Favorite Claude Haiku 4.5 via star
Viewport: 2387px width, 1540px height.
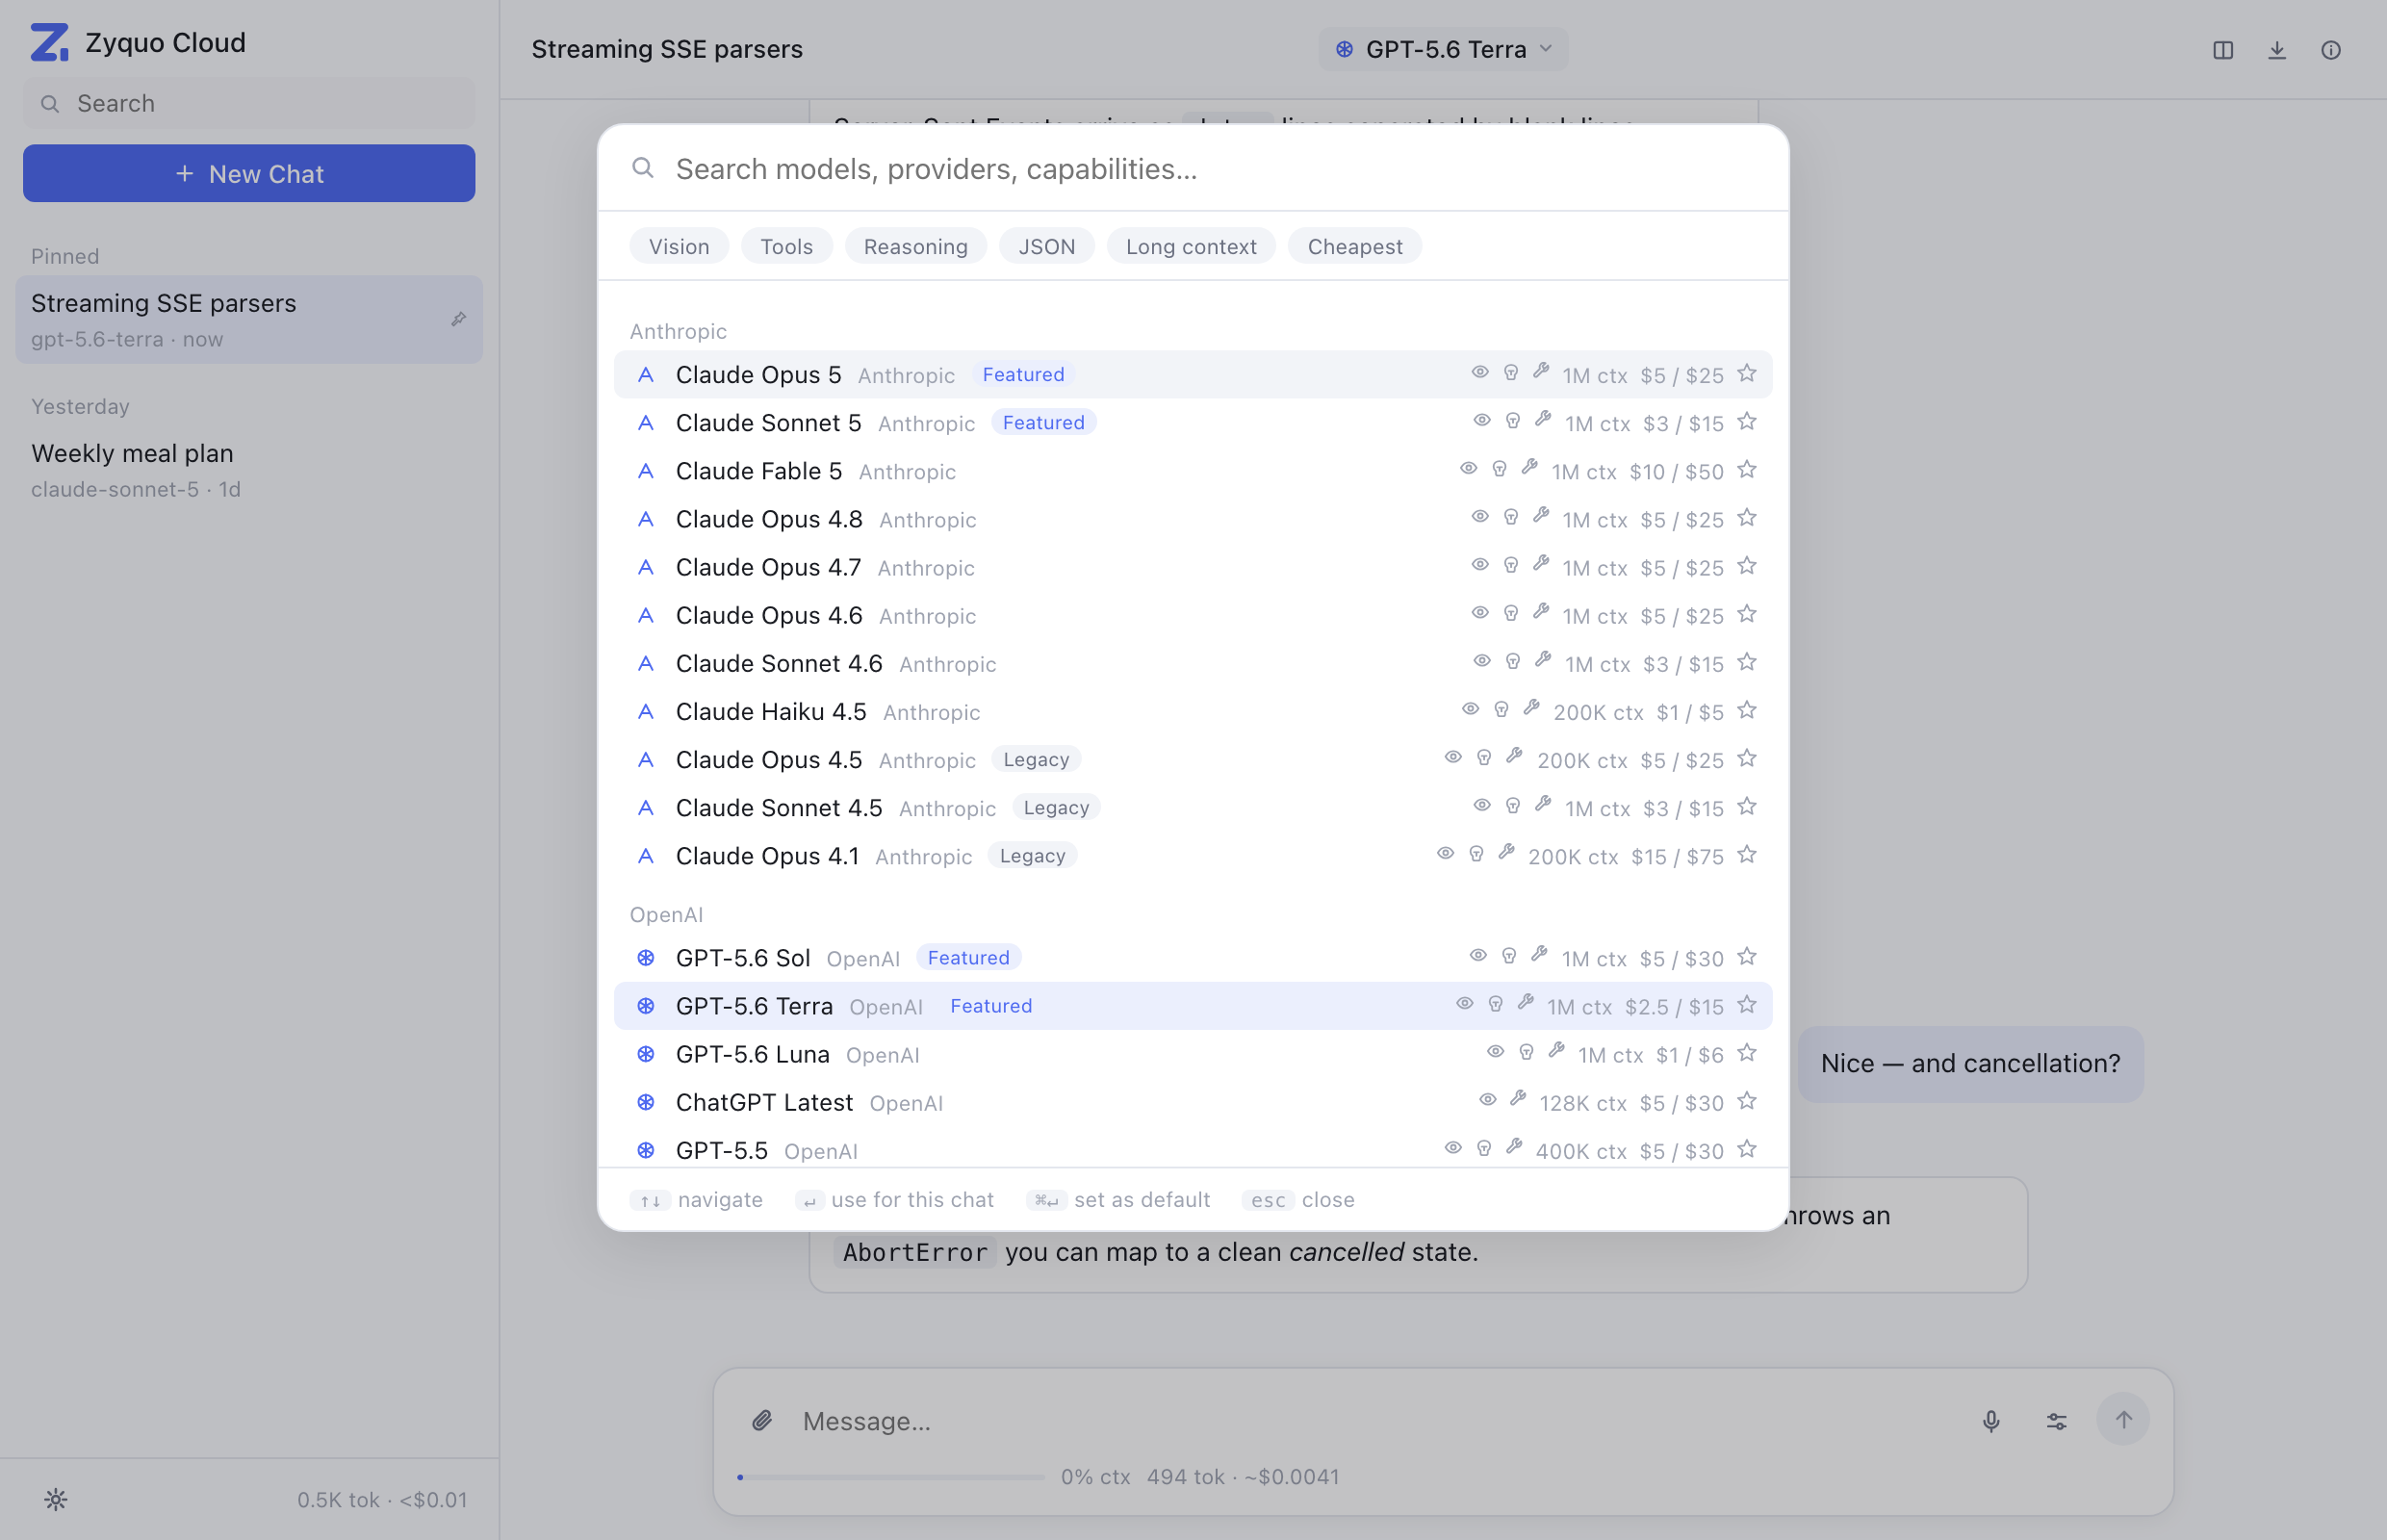pyautogui.click(x=1746, y=710)
